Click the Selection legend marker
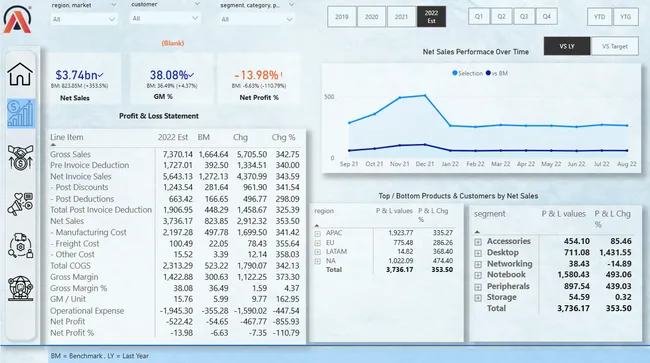 coord(455,73)
